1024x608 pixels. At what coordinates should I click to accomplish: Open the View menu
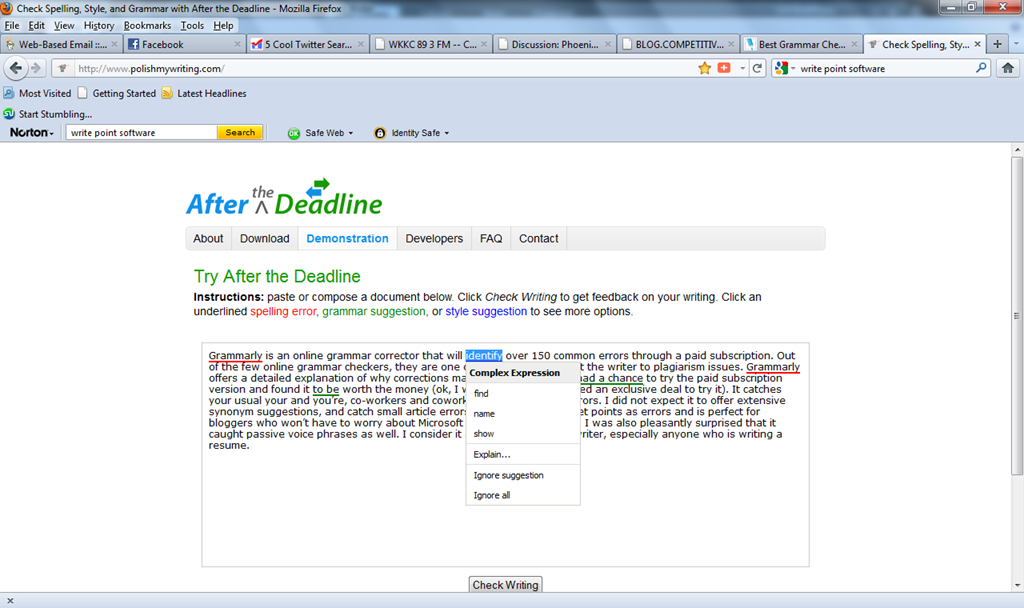64,25
